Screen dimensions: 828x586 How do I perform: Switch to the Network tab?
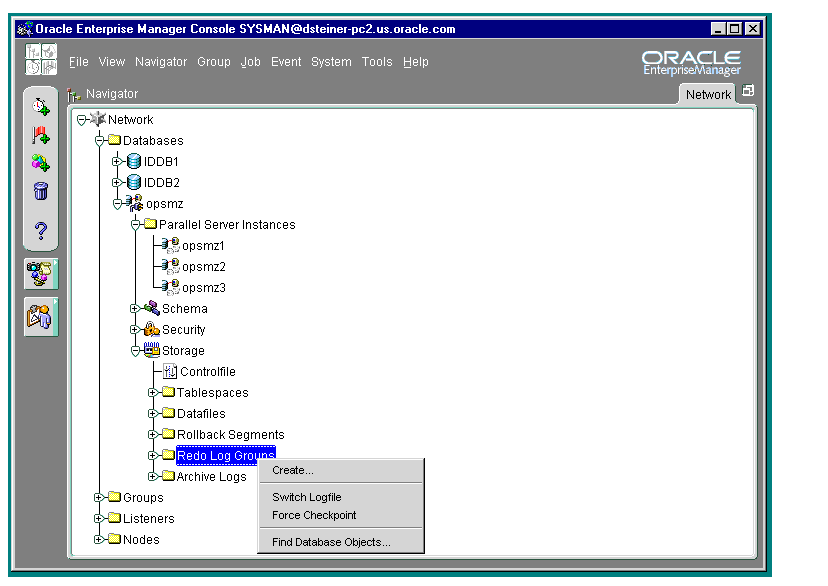click(x=708, y=94)
